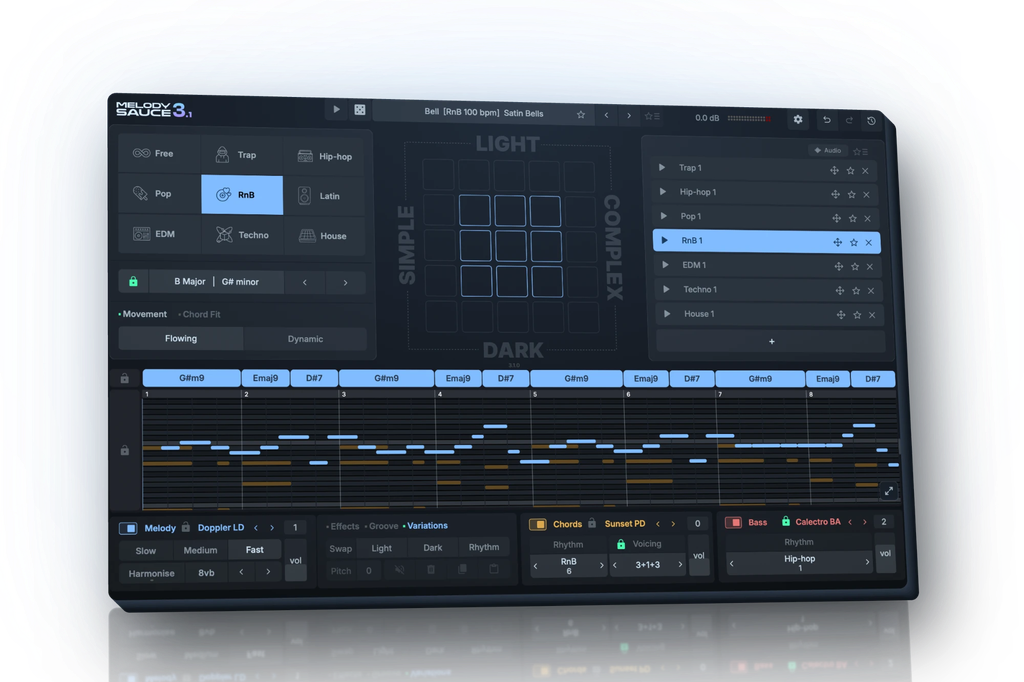The height and width of the screenshot is (682, 1024).
Task: Select next chord Rhythm RnB pattern
Action: click(x=601, y=566)
